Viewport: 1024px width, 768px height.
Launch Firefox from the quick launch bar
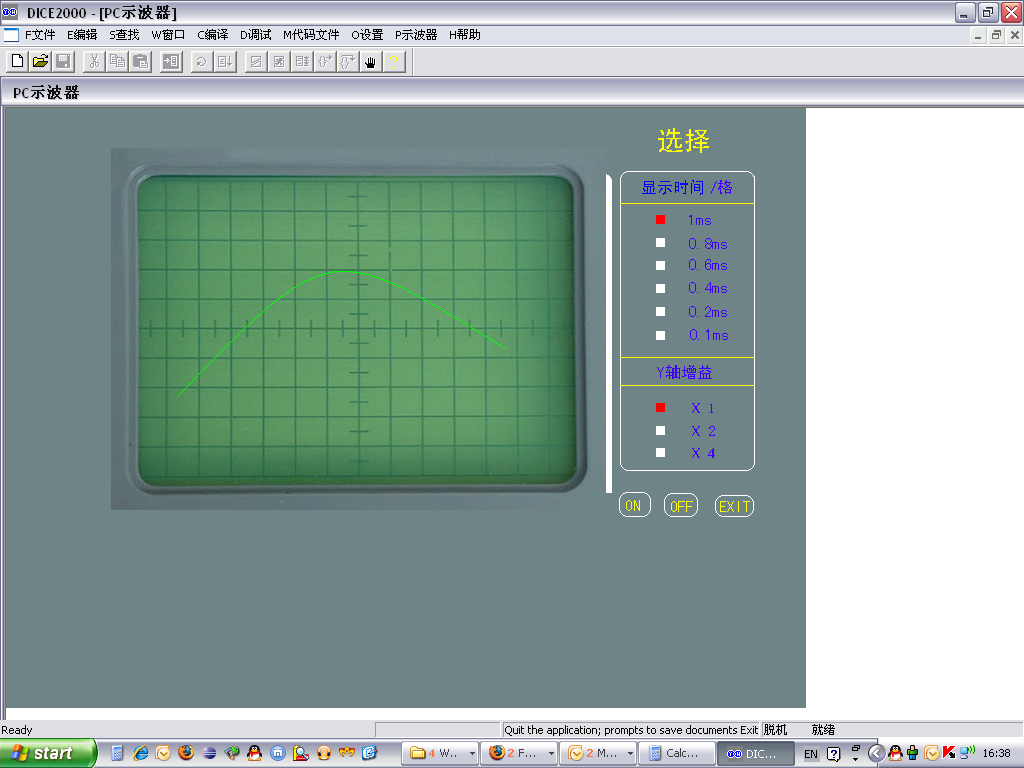tap(186, 753)
